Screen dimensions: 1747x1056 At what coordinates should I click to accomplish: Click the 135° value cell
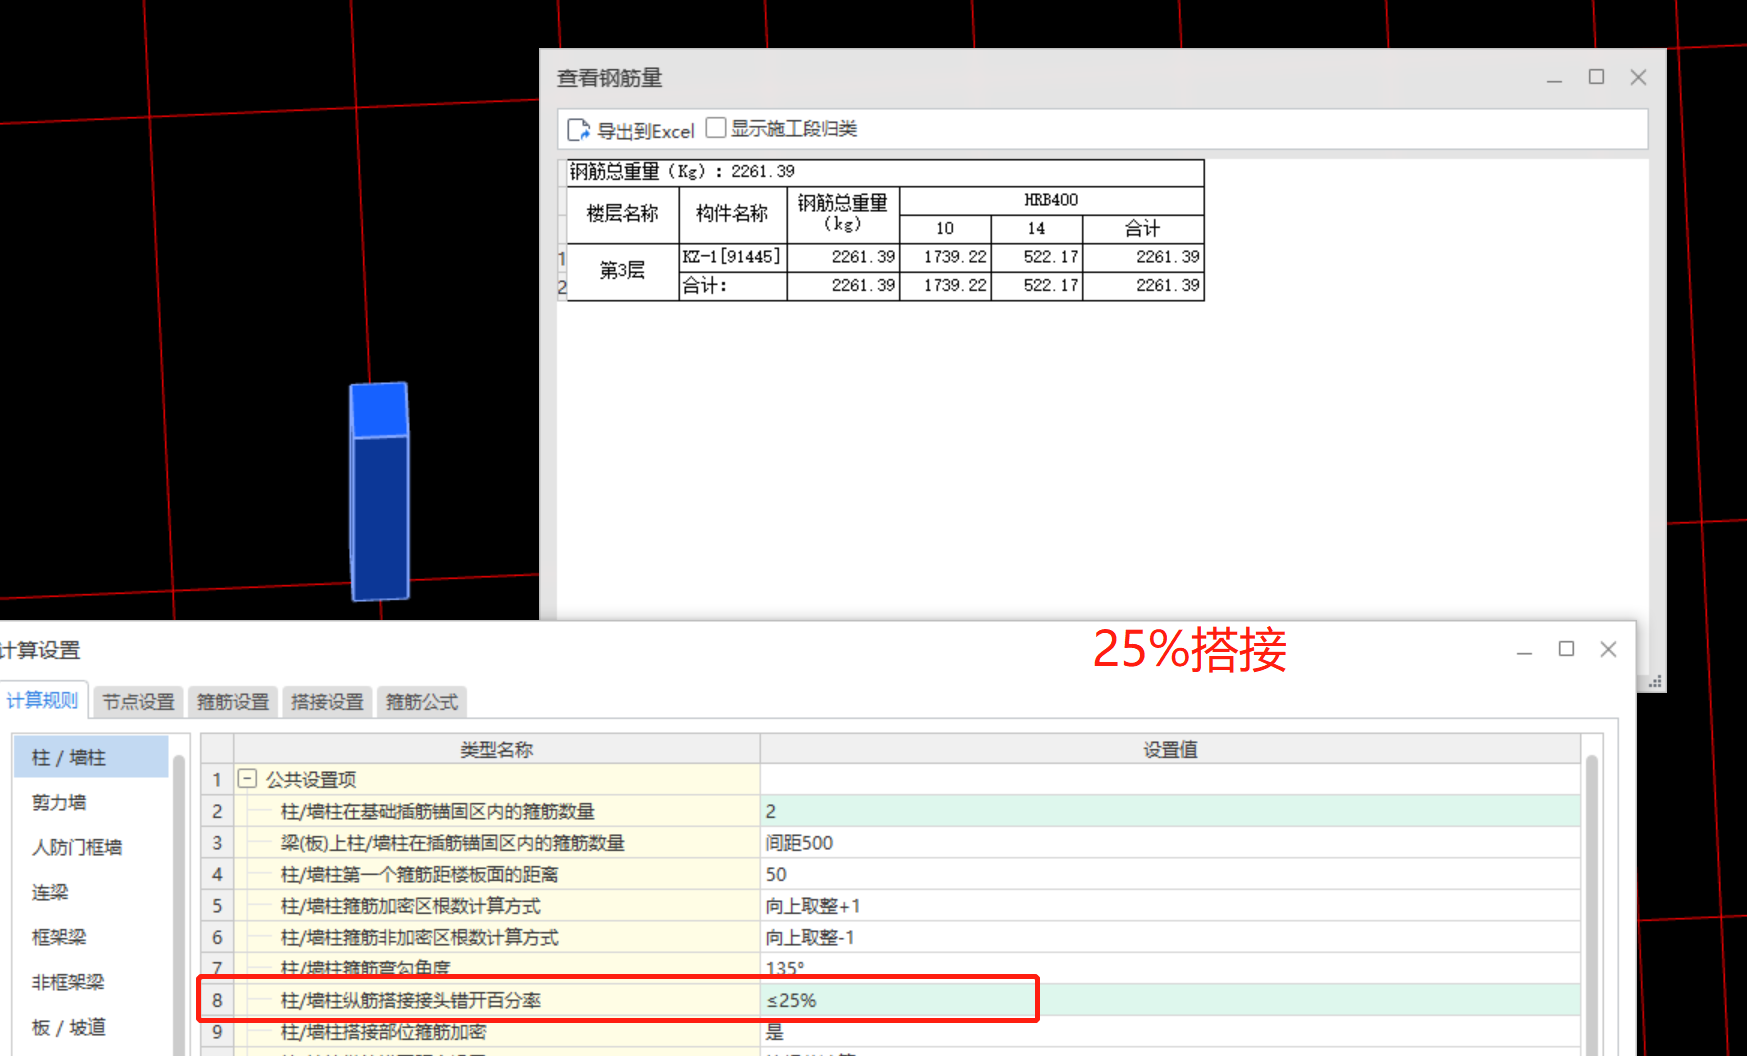point(1170,968)
